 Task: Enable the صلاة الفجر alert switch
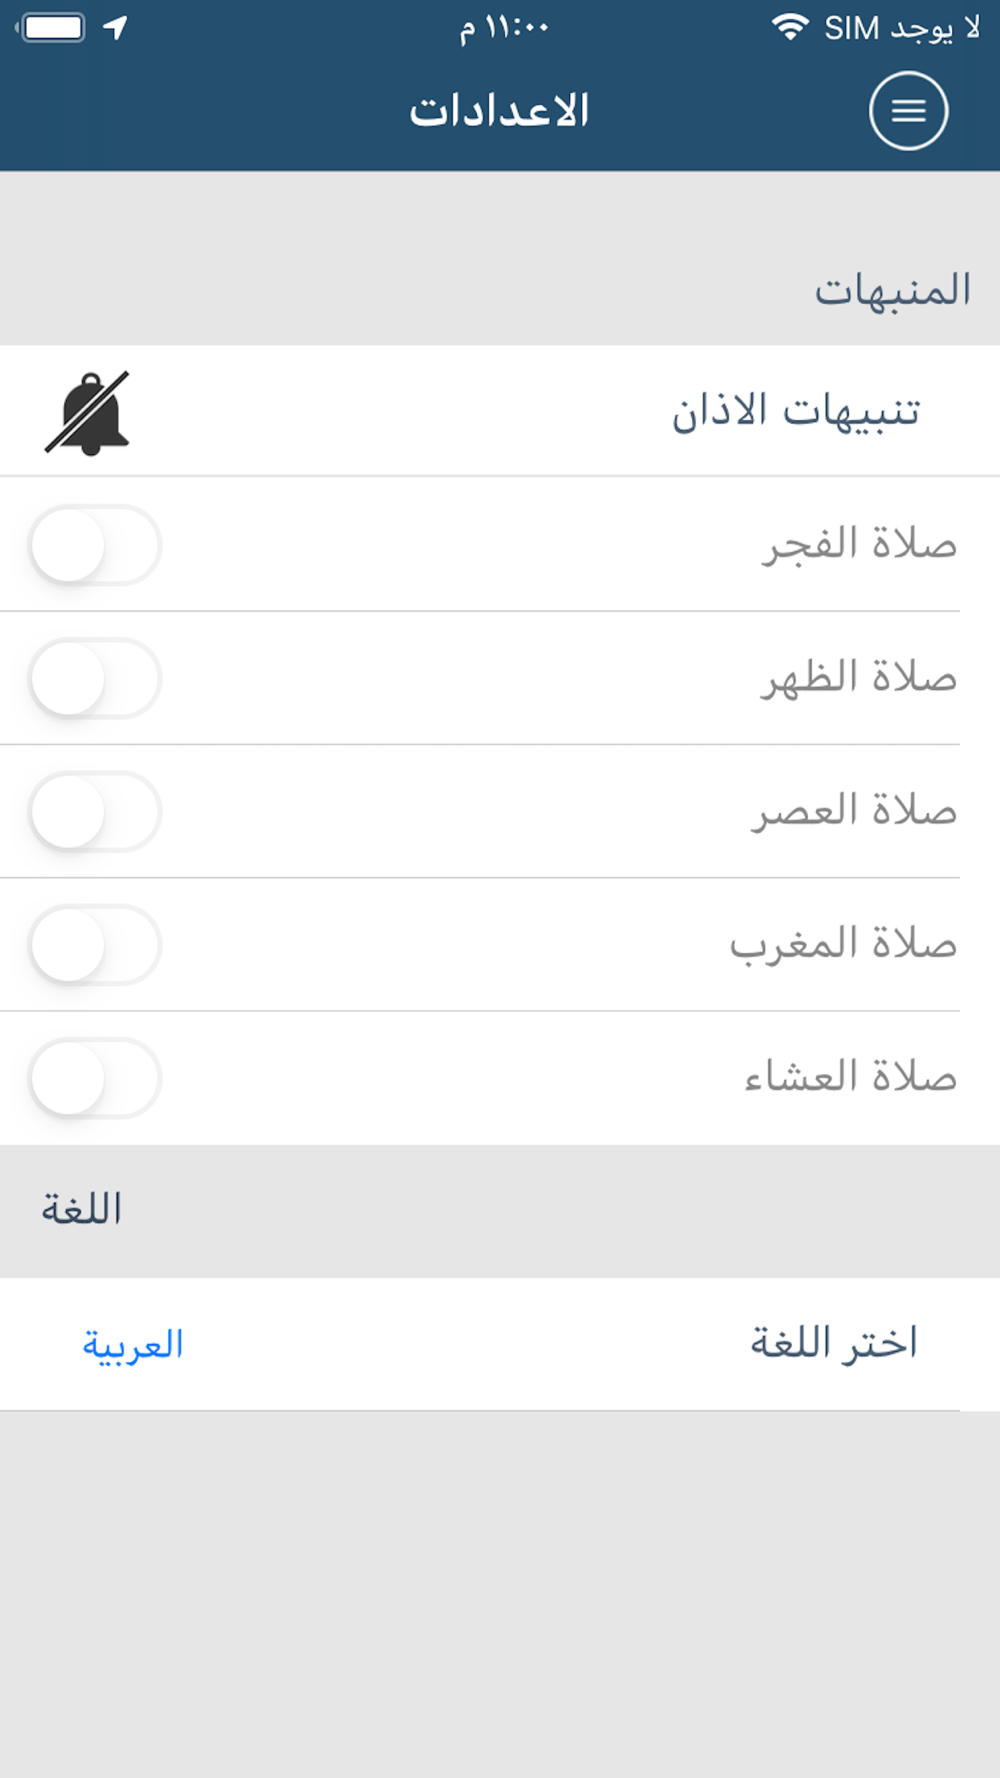(96, 545)
